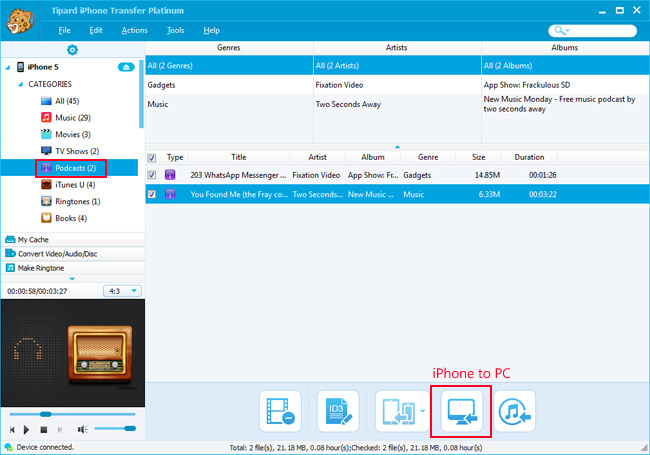The height and width of the screenshot is (455, 650).
Task: Select All (2 Albums) entry
Action: click(x=565, y=65)
